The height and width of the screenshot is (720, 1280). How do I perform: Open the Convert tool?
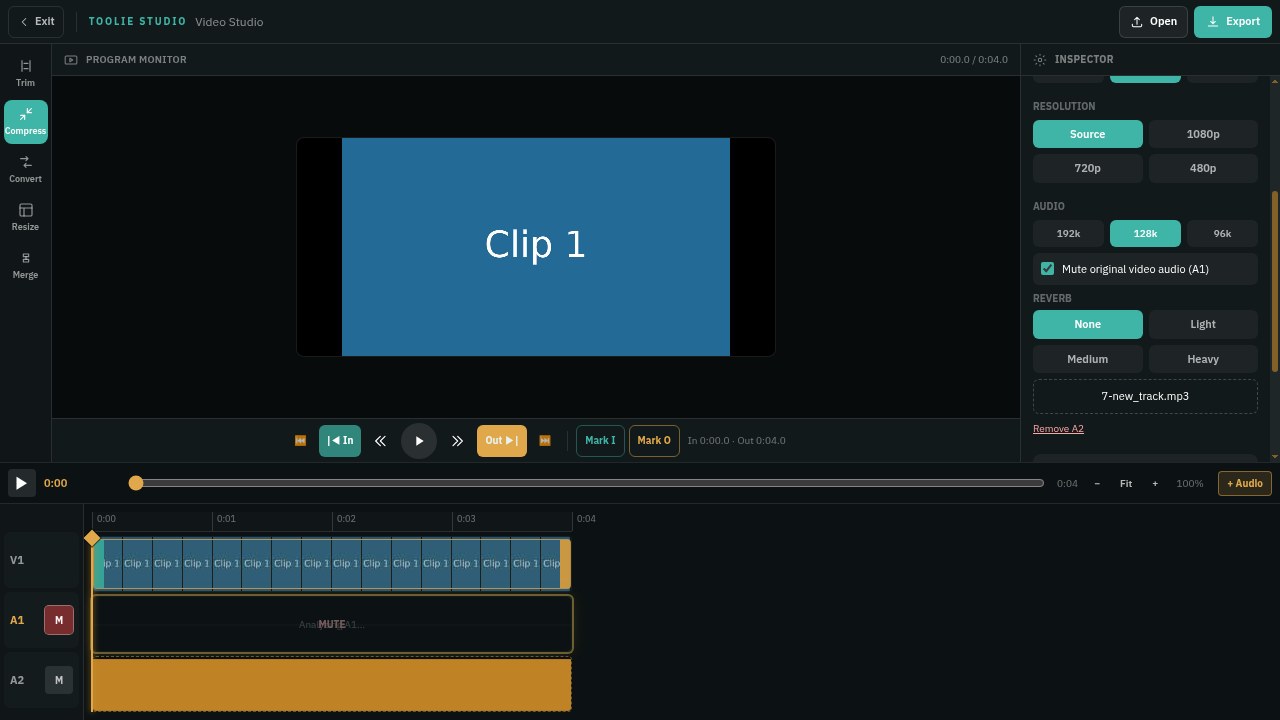tap(26, 168)
